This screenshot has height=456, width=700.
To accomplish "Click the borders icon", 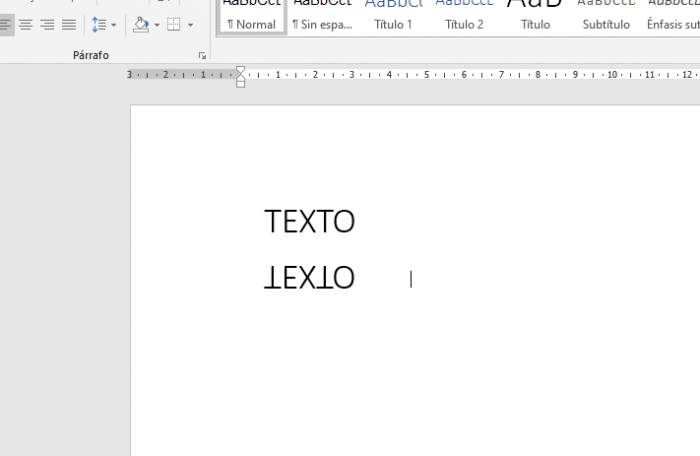I will click(x=174, y=25).
